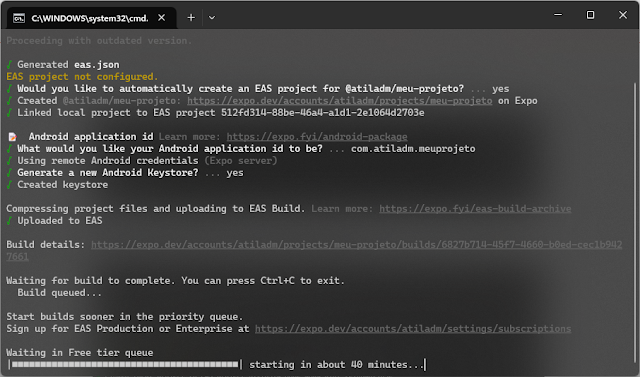Open a new terminal tab

191,18
